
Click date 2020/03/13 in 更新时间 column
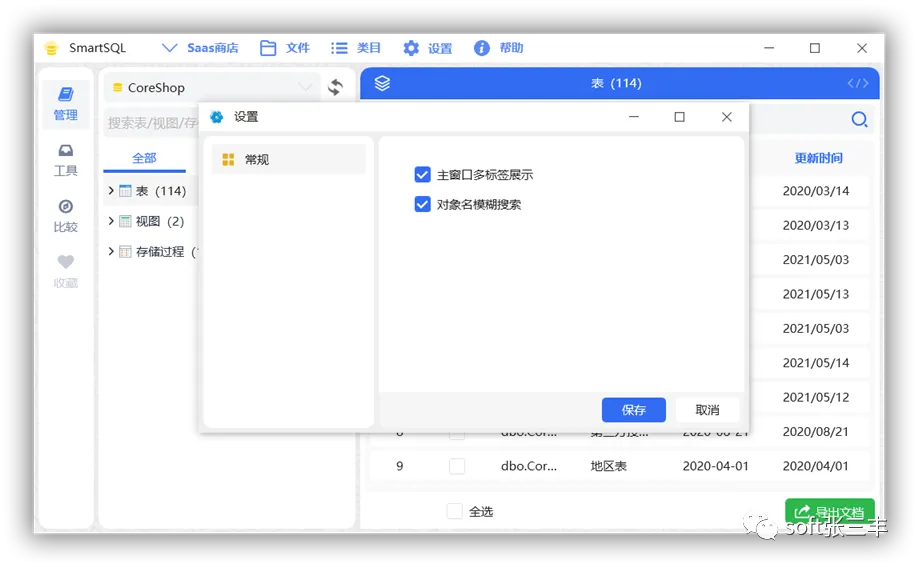coord(816,226)
